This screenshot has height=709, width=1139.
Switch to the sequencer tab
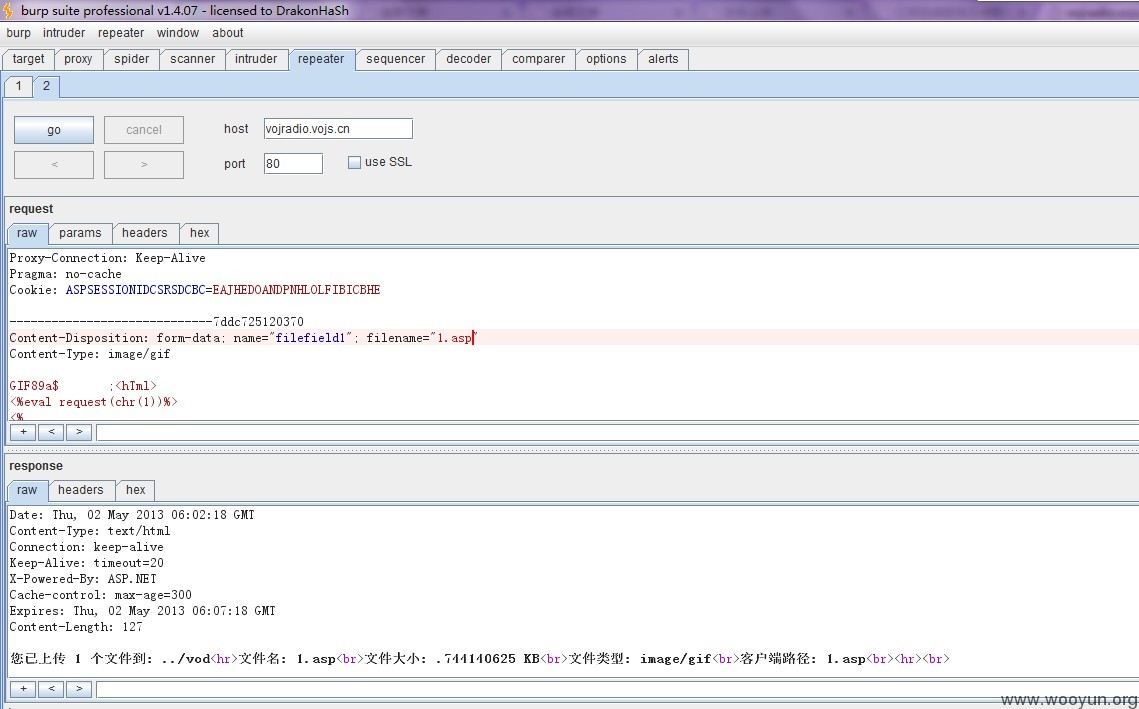click(x=395, y=60)
